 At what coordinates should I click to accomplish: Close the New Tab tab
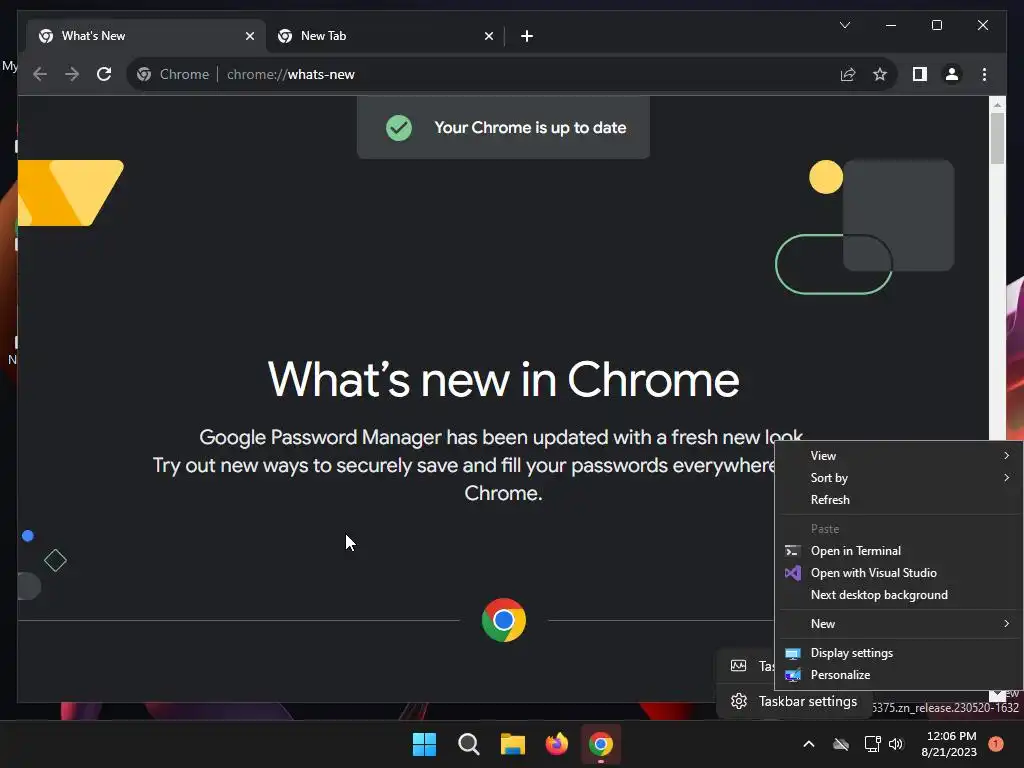488,36
